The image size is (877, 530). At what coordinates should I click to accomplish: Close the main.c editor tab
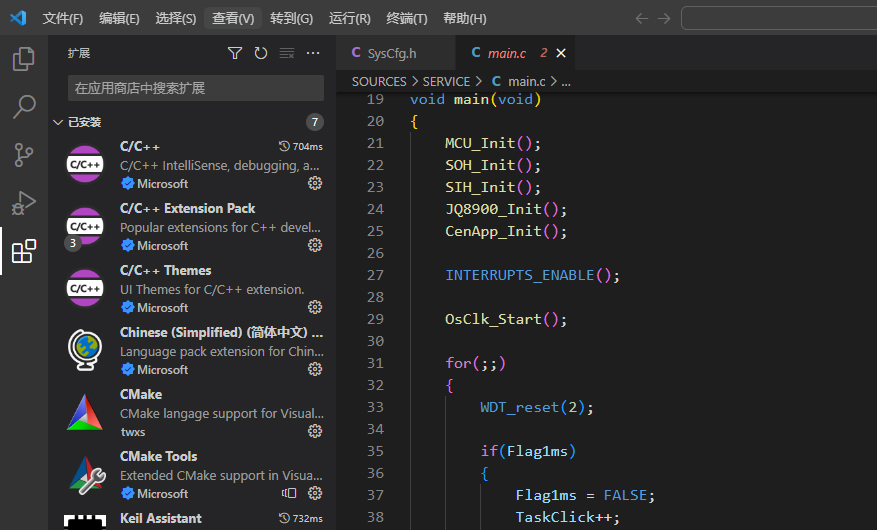click(561, 53)
